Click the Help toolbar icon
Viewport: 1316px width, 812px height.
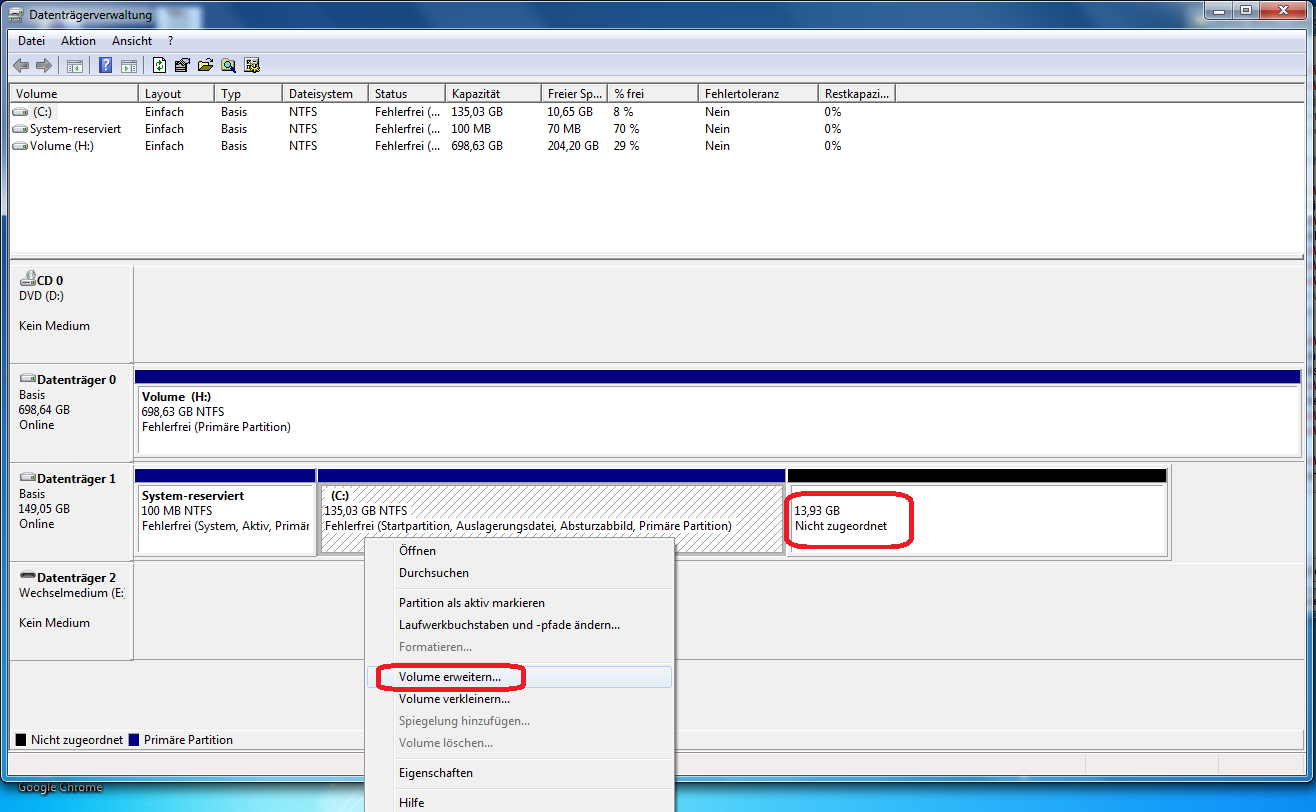tap(105, 66)
